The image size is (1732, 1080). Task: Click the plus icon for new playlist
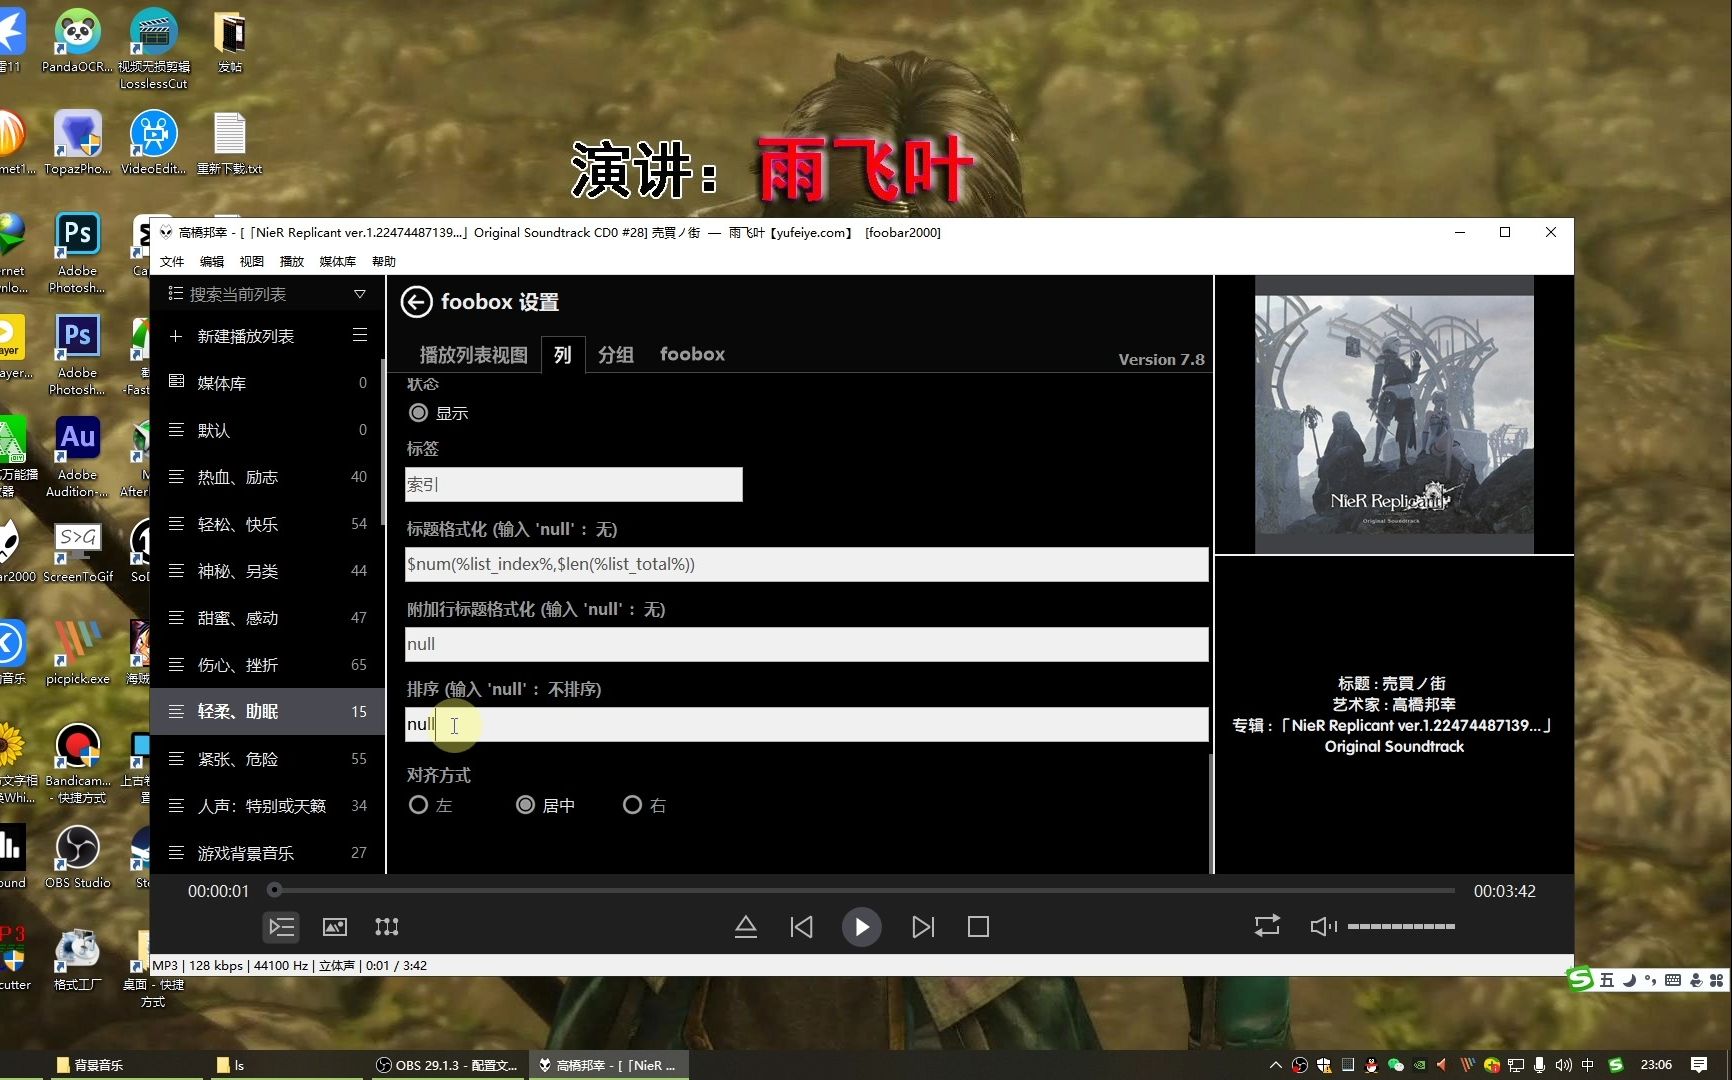click(176, 336)
